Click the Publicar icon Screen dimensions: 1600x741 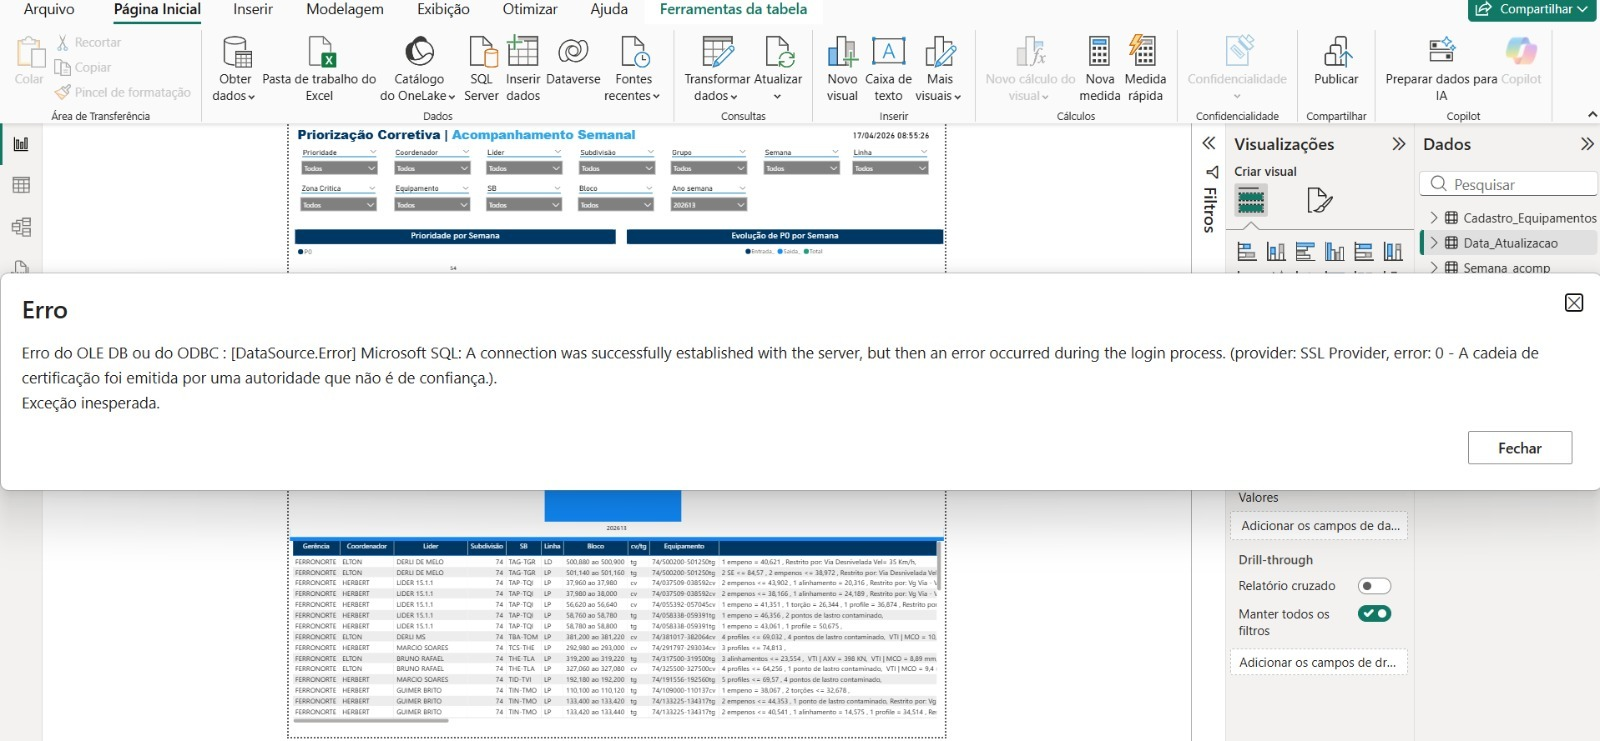click(x=1336, y=52)
